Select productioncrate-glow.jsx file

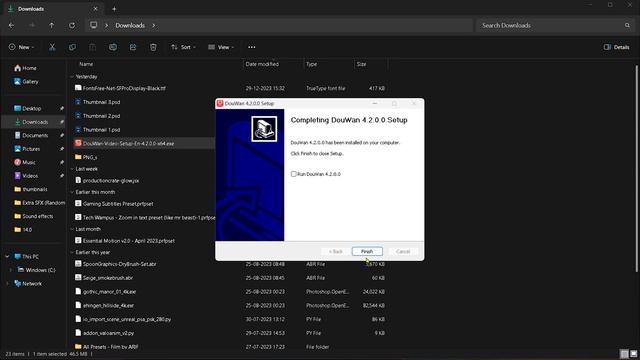click(x=111, y=180)
